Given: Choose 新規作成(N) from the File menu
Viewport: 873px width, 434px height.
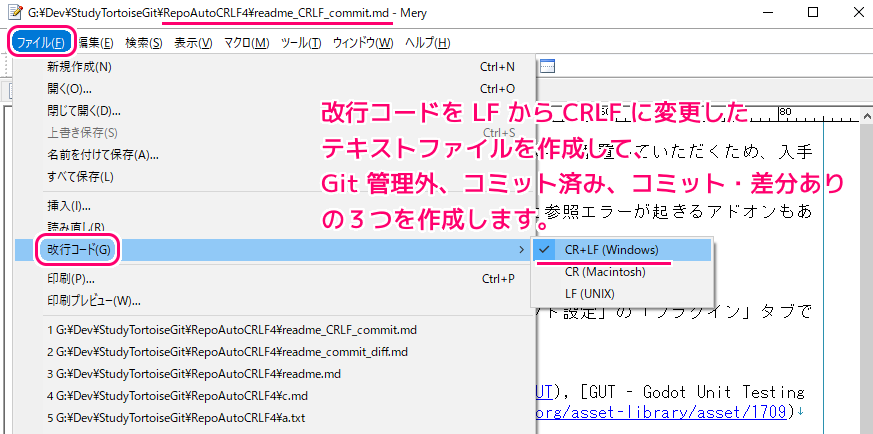Looking at the screenshot, I should point(79,67).
